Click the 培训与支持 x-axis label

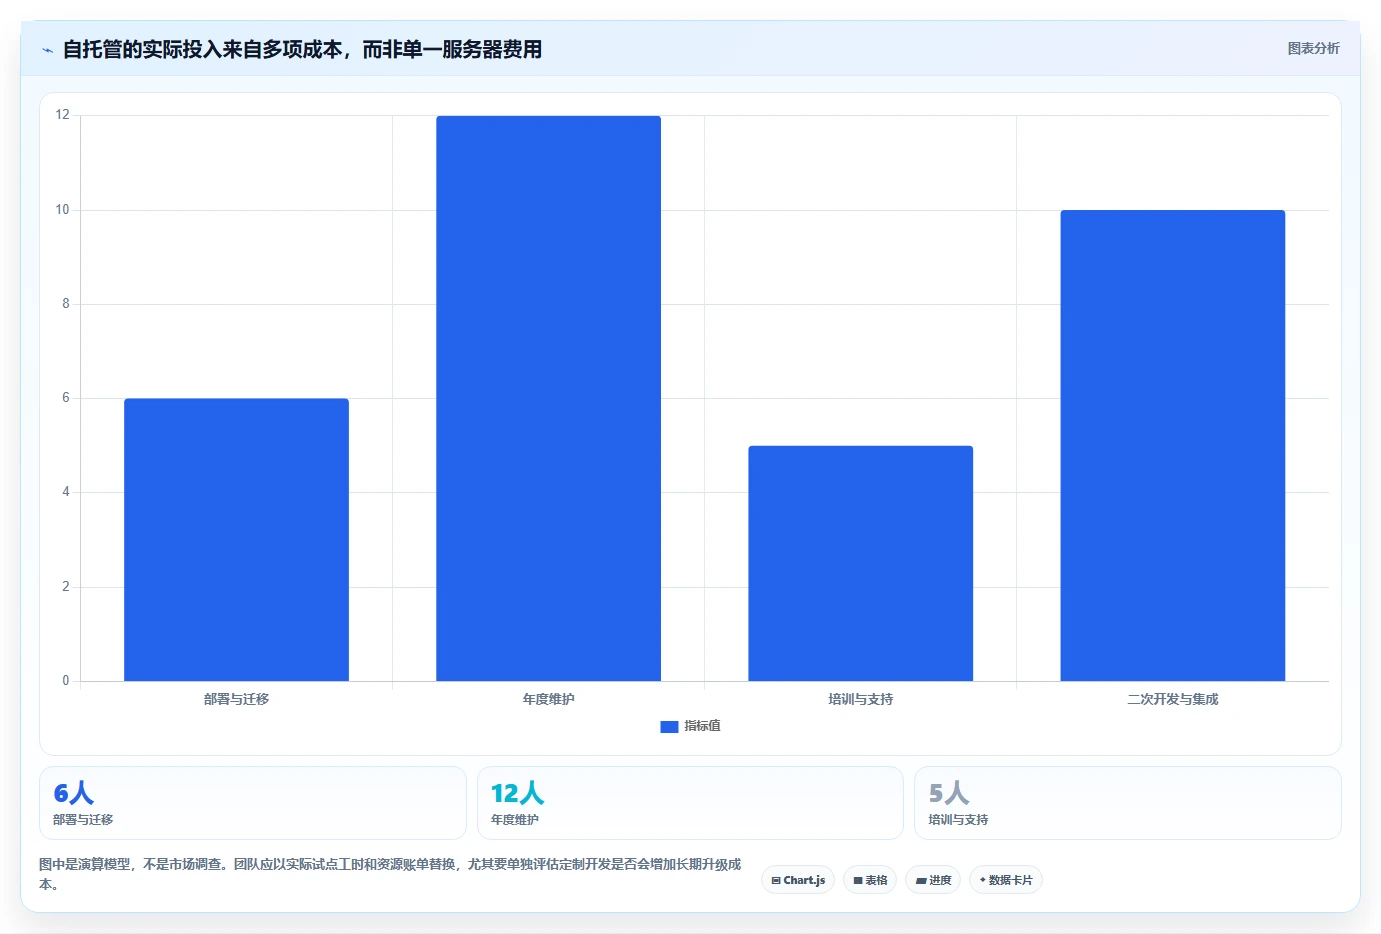point(860,699)
